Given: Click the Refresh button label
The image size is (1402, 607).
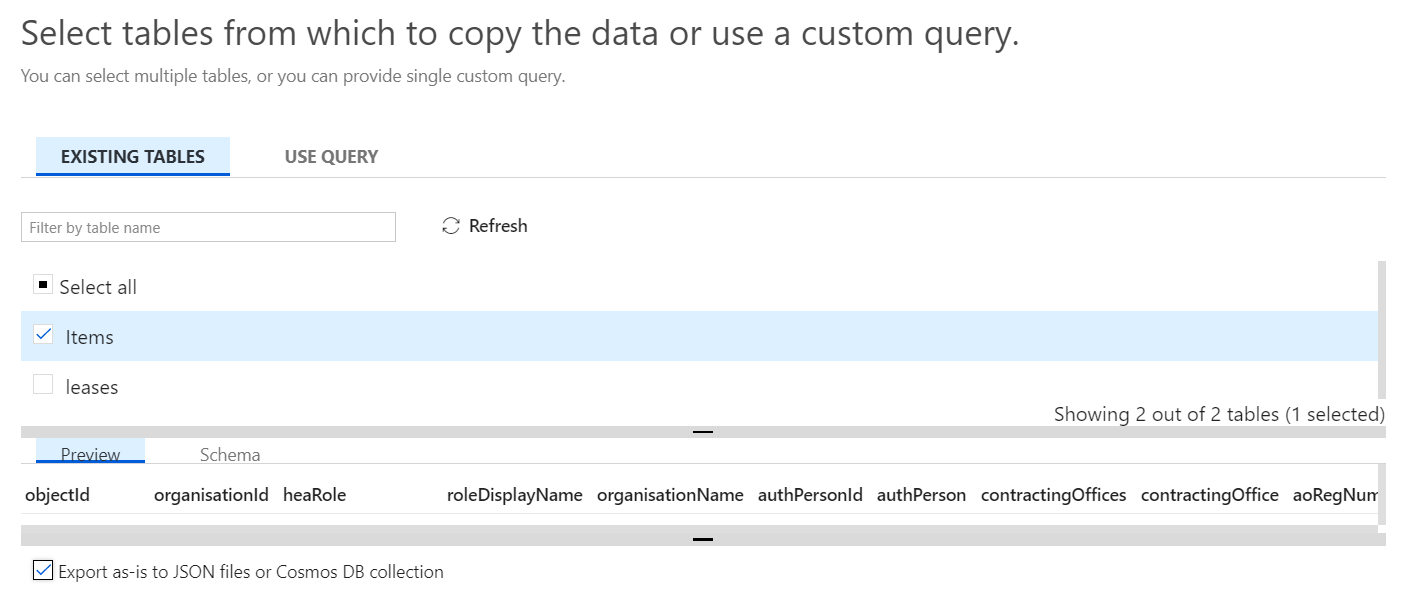Looking at the screenshot, I should [x=498, y=226].
